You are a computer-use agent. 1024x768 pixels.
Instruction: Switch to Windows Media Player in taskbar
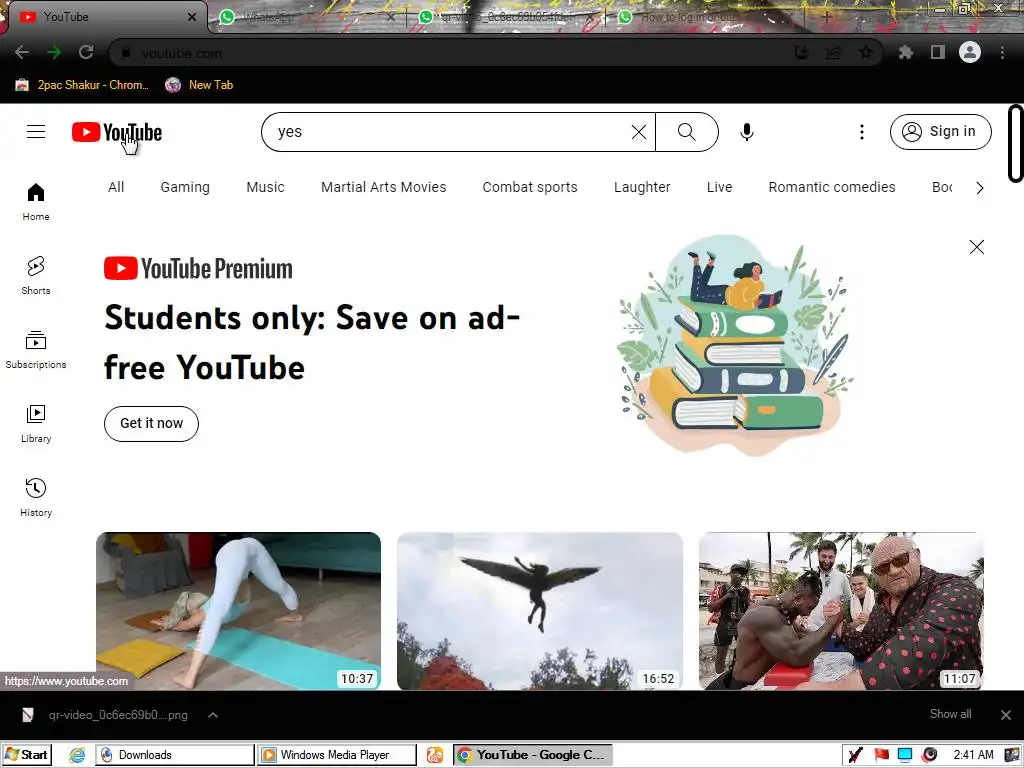coord(336,755)
